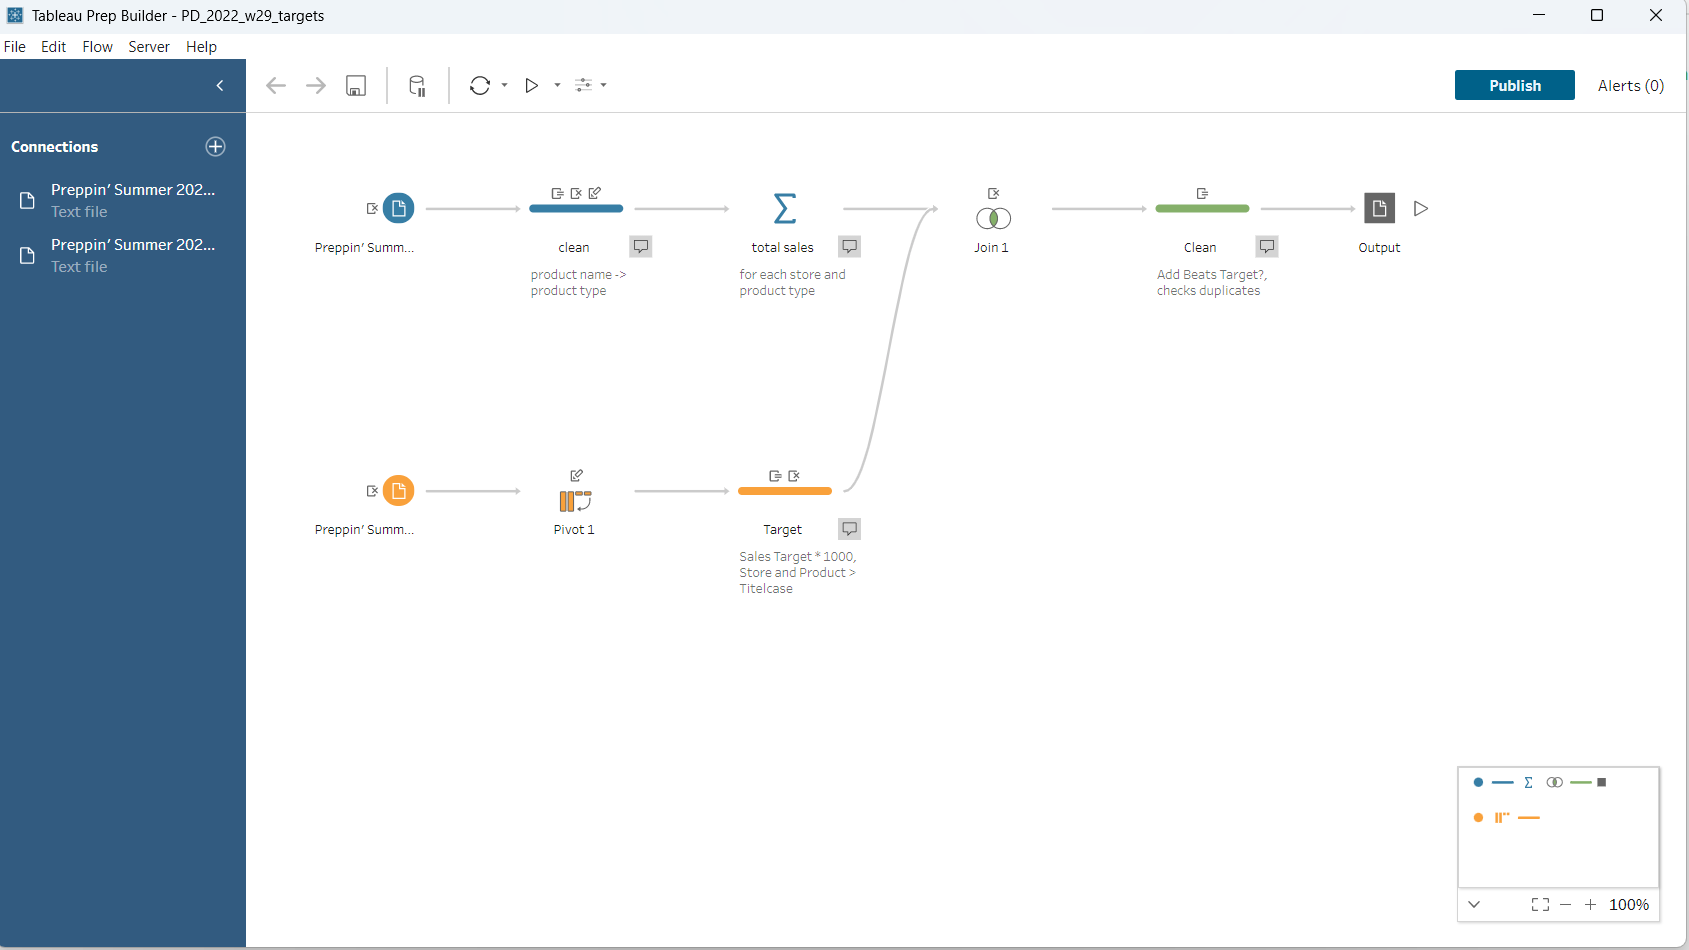The image size is (1689, 950).
Task: Click the pencil annotation above the blue clean step
Action: (595, 193)
